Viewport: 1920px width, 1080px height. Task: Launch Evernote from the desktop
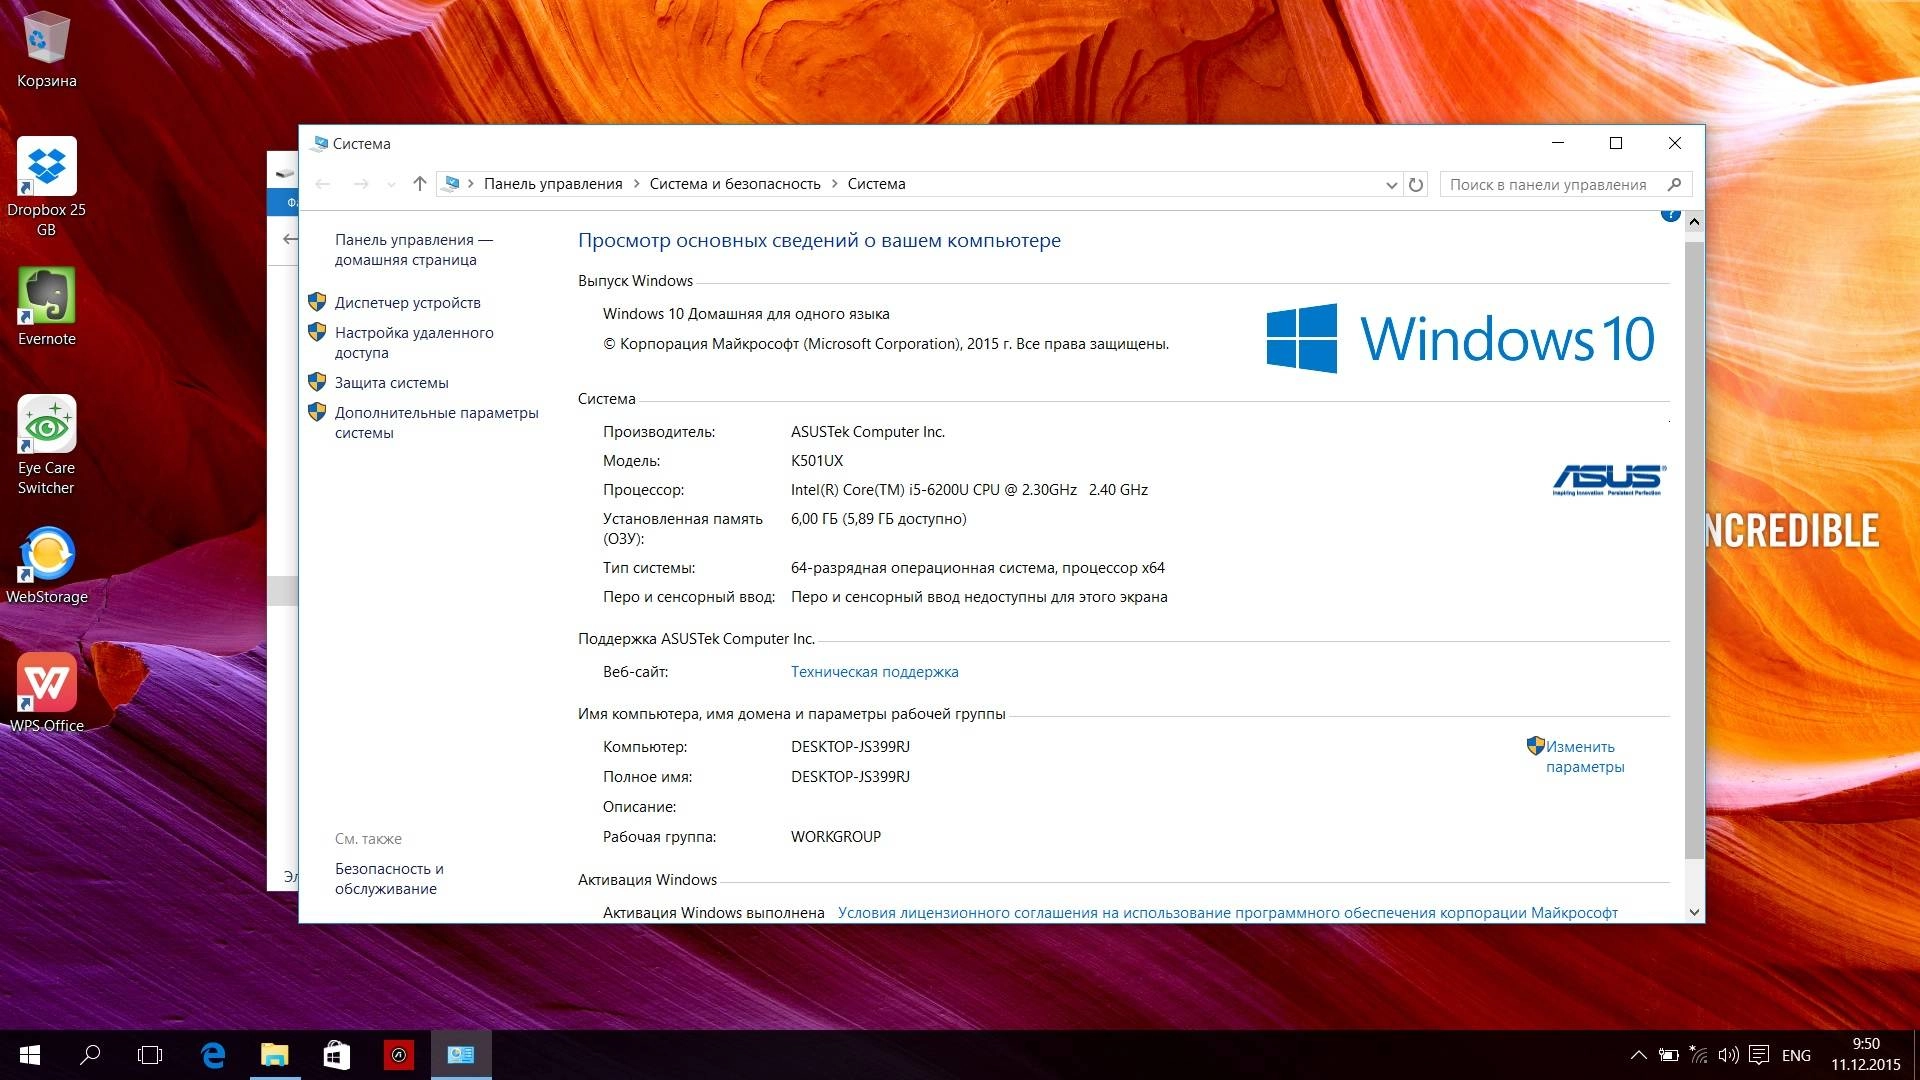(x=46, y=307)
